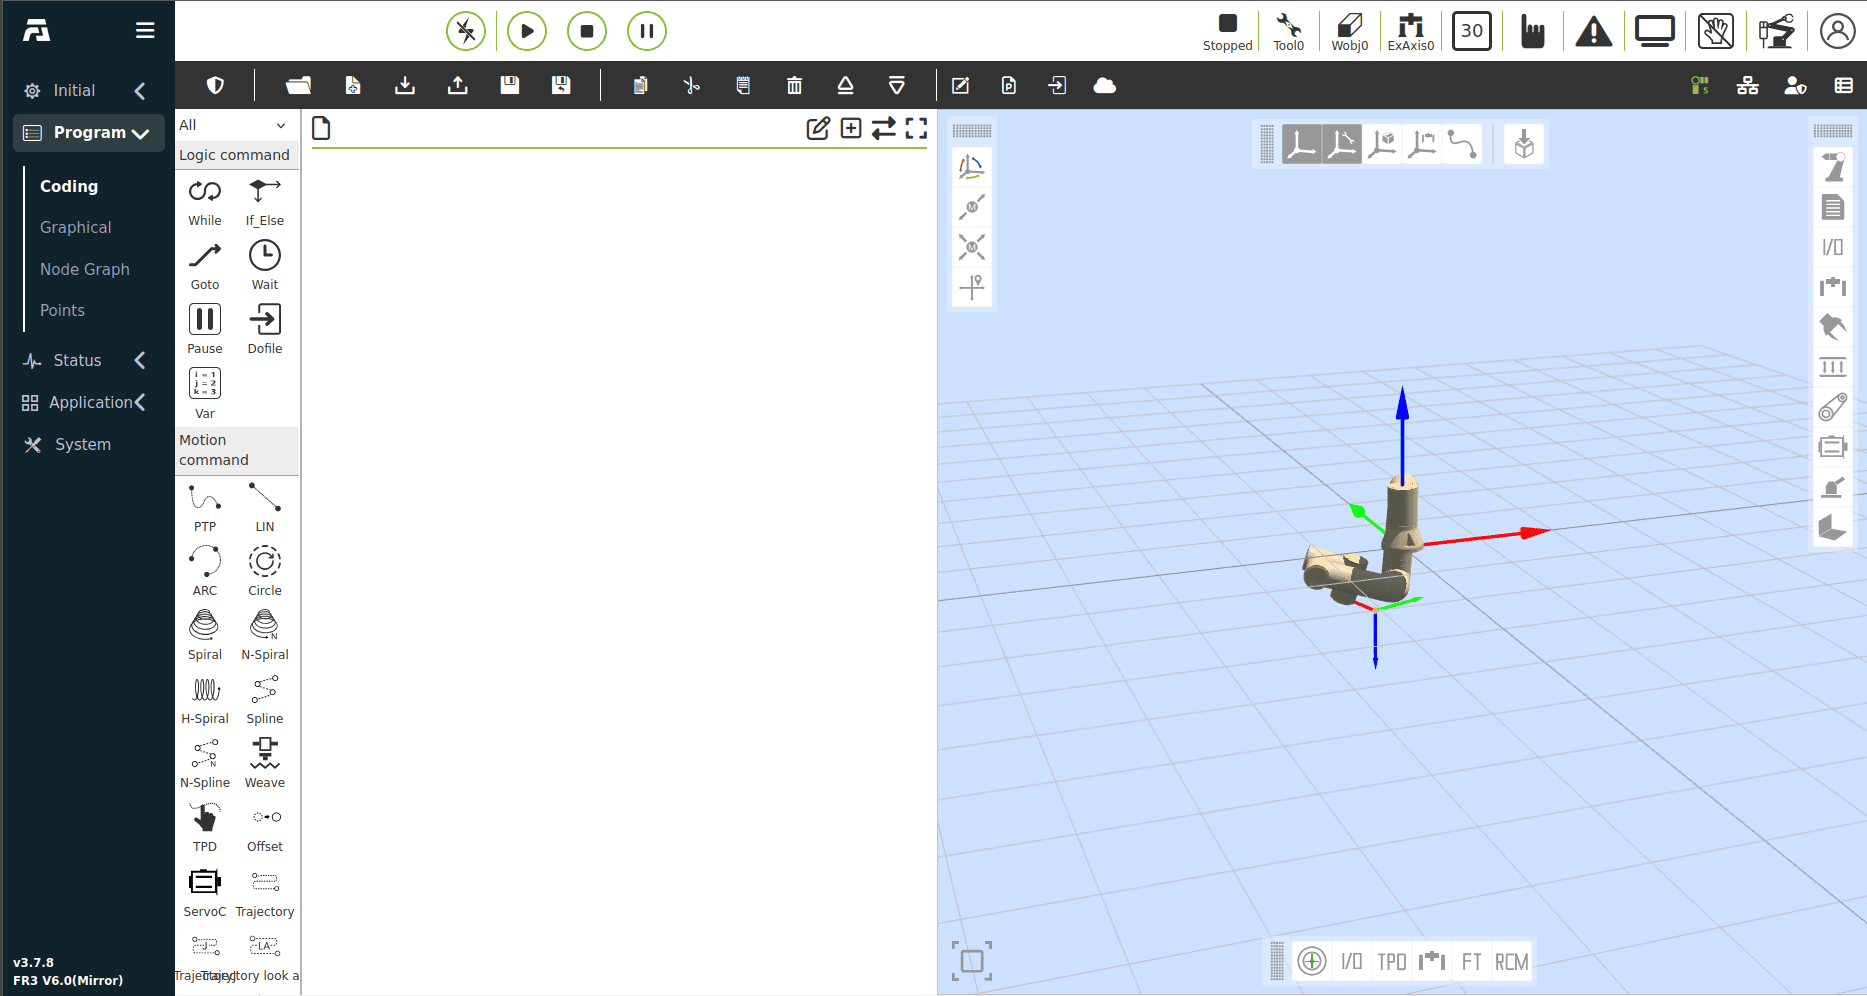Image resolution: width=1867 pixels, height=996 pixels.
Task: Pause the running program
Action: pos(647,31)
